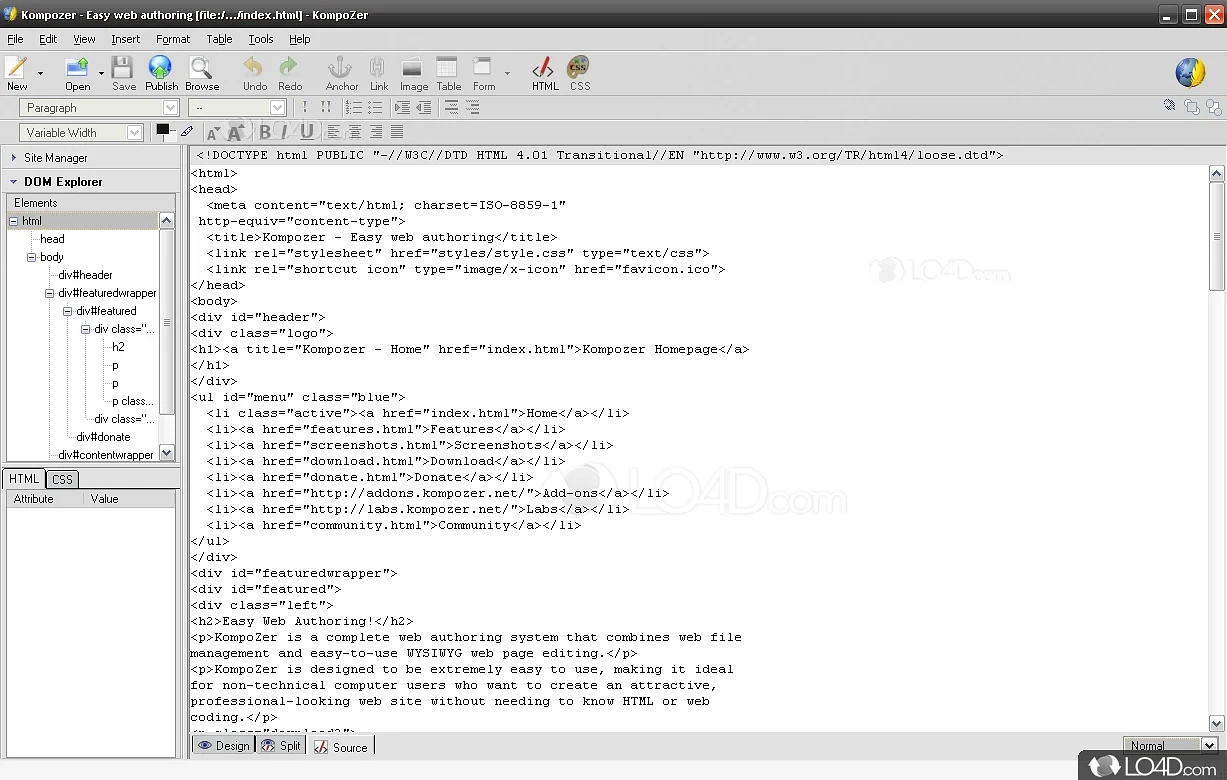Screen dimensions: 1227x780
Task: Redo the last undone action
Action: coord(290,73)
